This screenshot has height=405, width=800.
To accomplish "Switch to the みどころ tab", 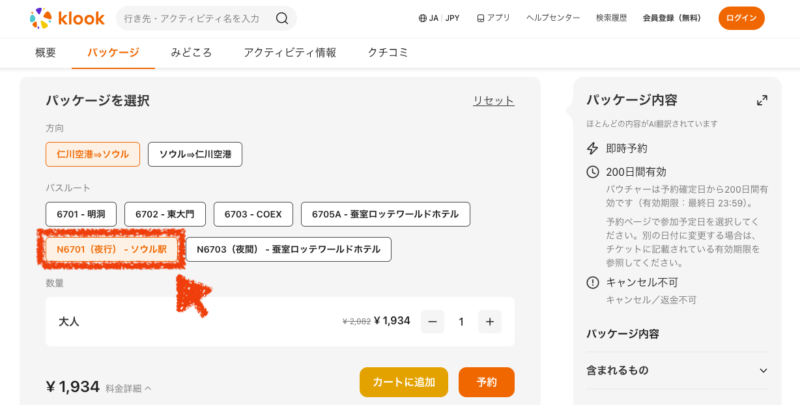I will point(191,53).
